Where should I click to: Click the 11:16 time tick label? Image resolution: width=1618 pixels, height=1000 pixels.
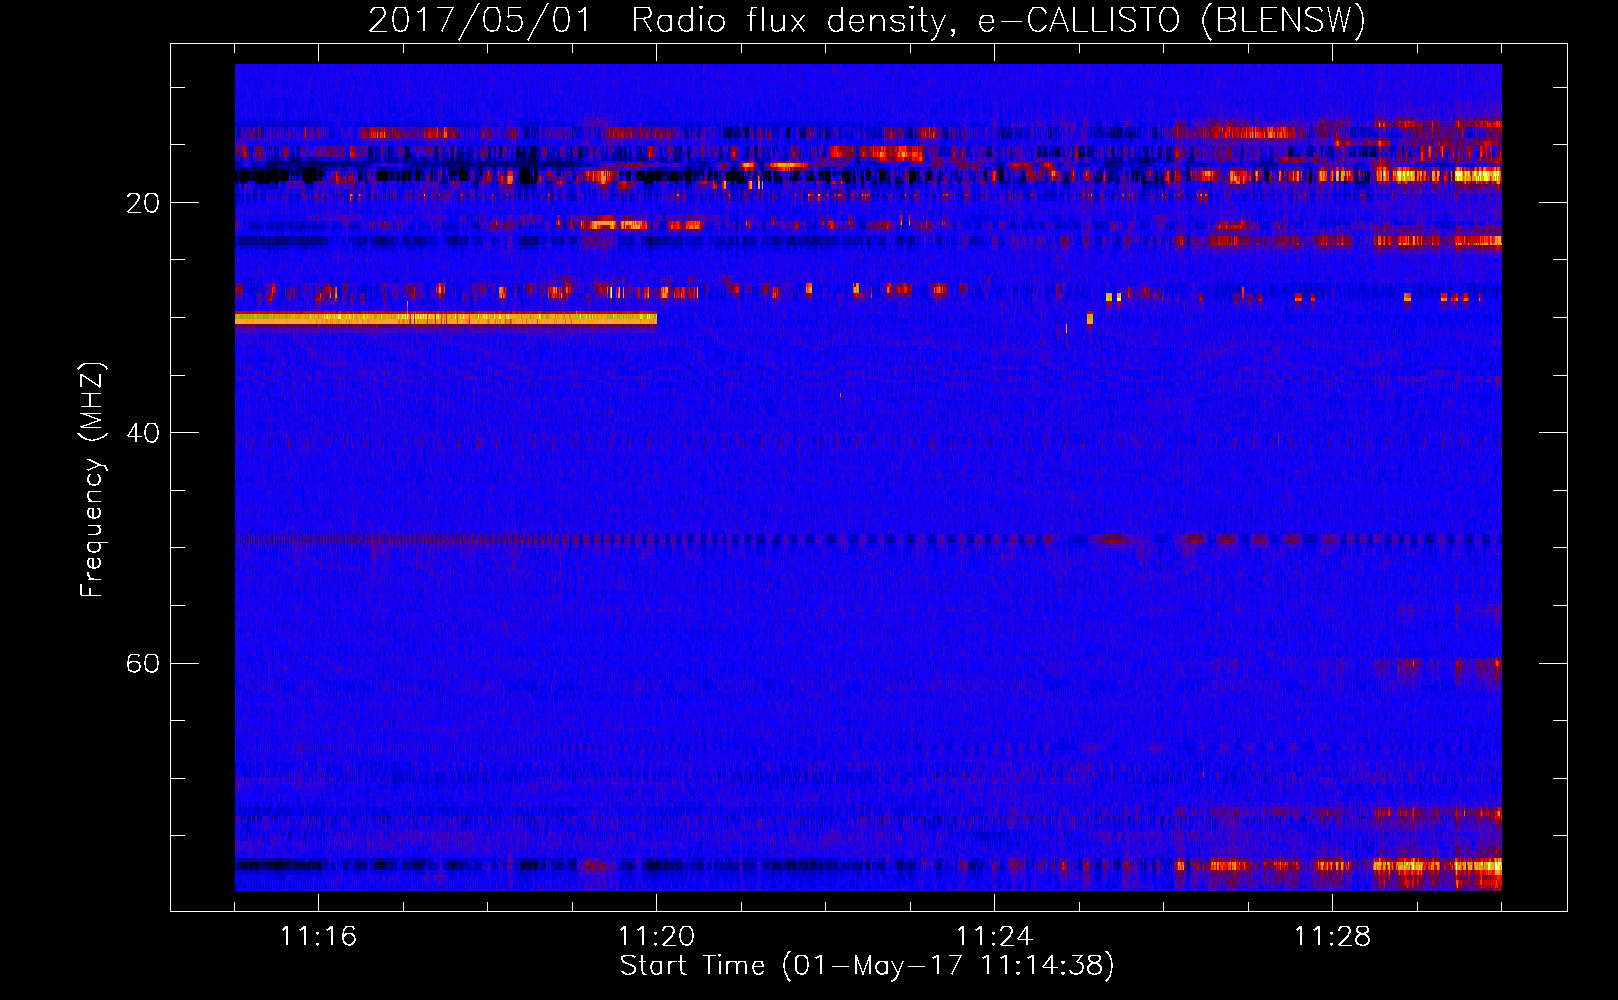pos(318,937)
